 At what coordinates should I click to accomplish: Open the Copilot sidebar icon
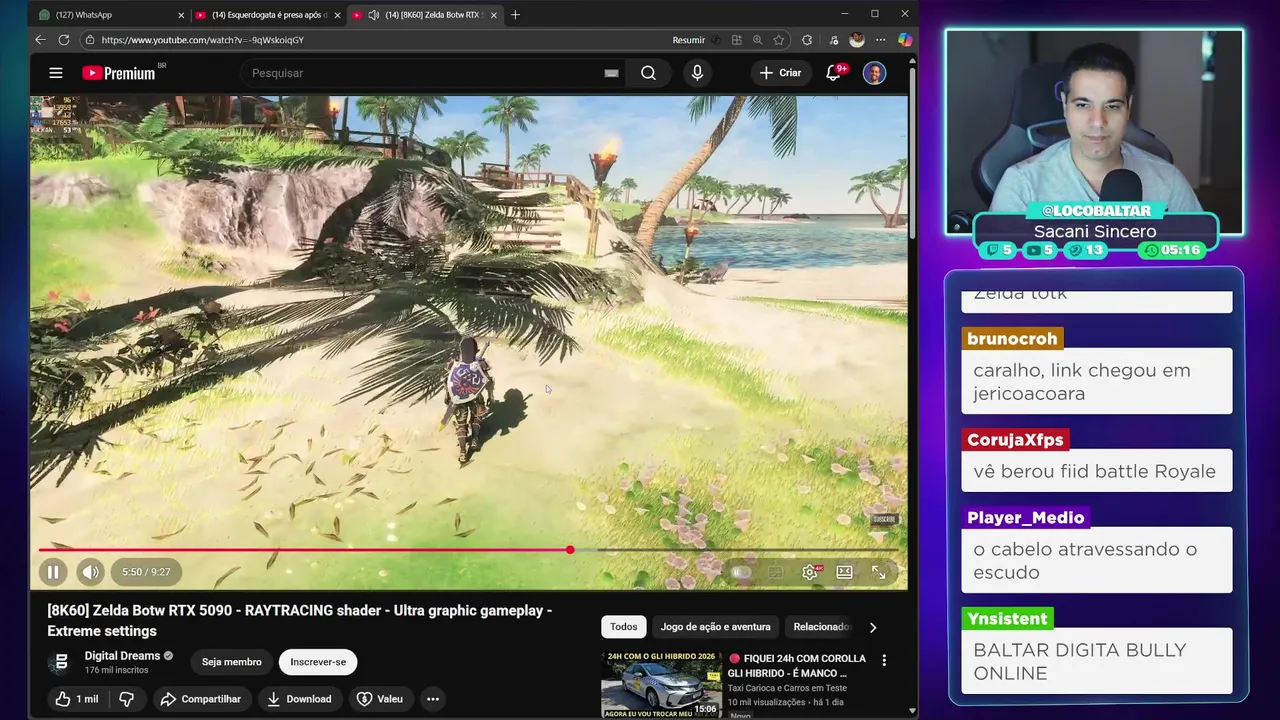(x=905, y=40)
